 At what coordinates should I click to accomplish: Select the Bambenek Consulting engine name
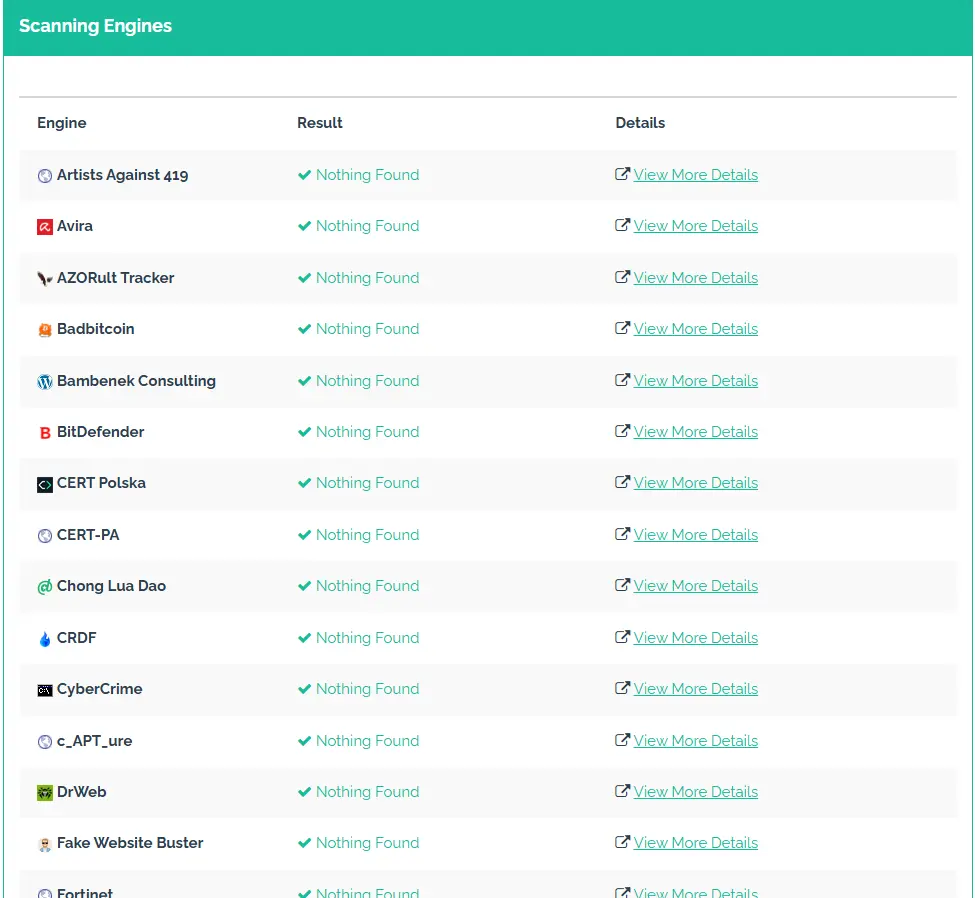pos(136,381)
